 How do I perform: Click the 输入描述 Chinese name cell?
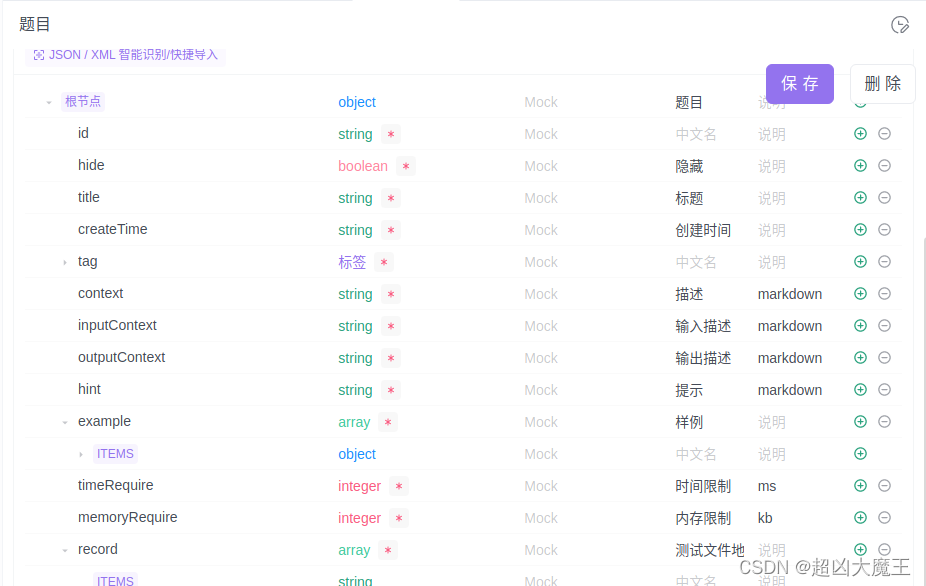[703, 326]
